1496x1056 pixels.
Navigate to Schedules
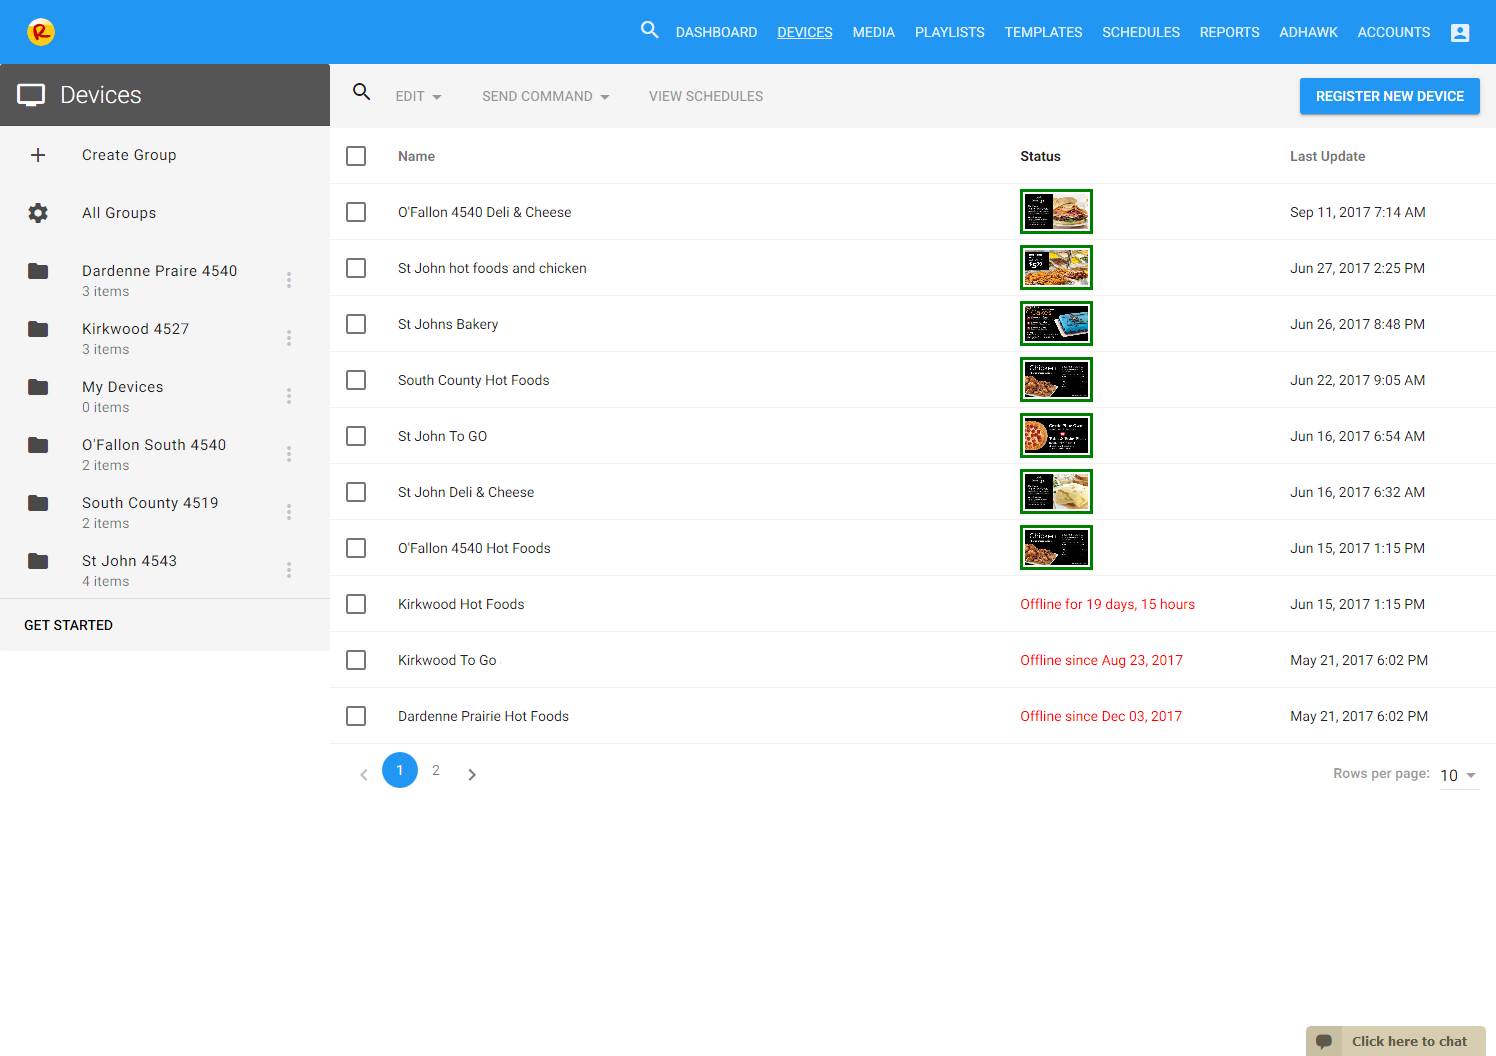click(1141, 32)
